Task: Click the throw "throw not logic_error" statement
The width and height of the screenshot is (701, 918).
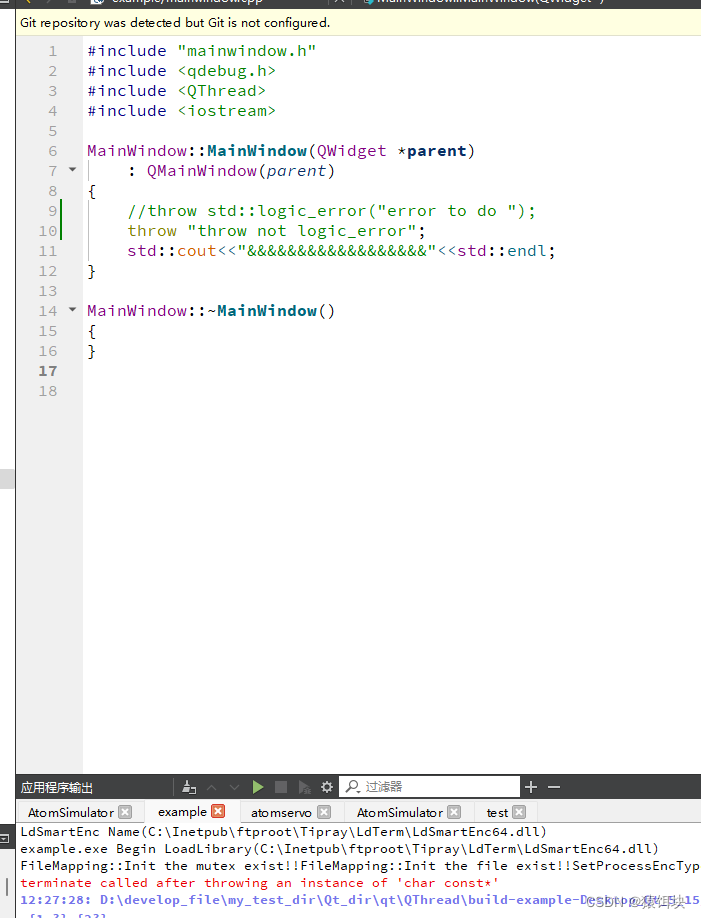Action: (276, 231)
